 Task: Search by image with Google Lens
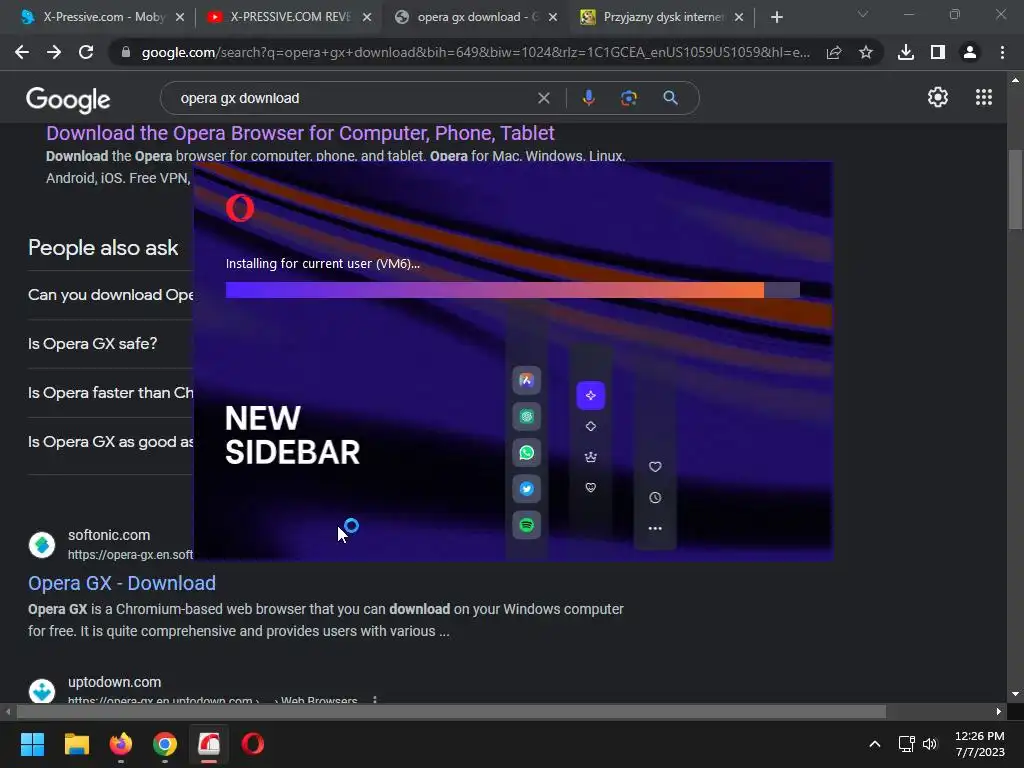coord(629,98)
